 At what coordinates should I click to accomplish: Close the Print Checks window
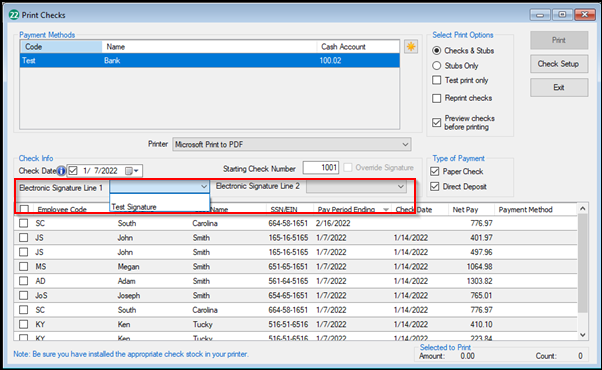pyautogui.click(x=584, y=15)
